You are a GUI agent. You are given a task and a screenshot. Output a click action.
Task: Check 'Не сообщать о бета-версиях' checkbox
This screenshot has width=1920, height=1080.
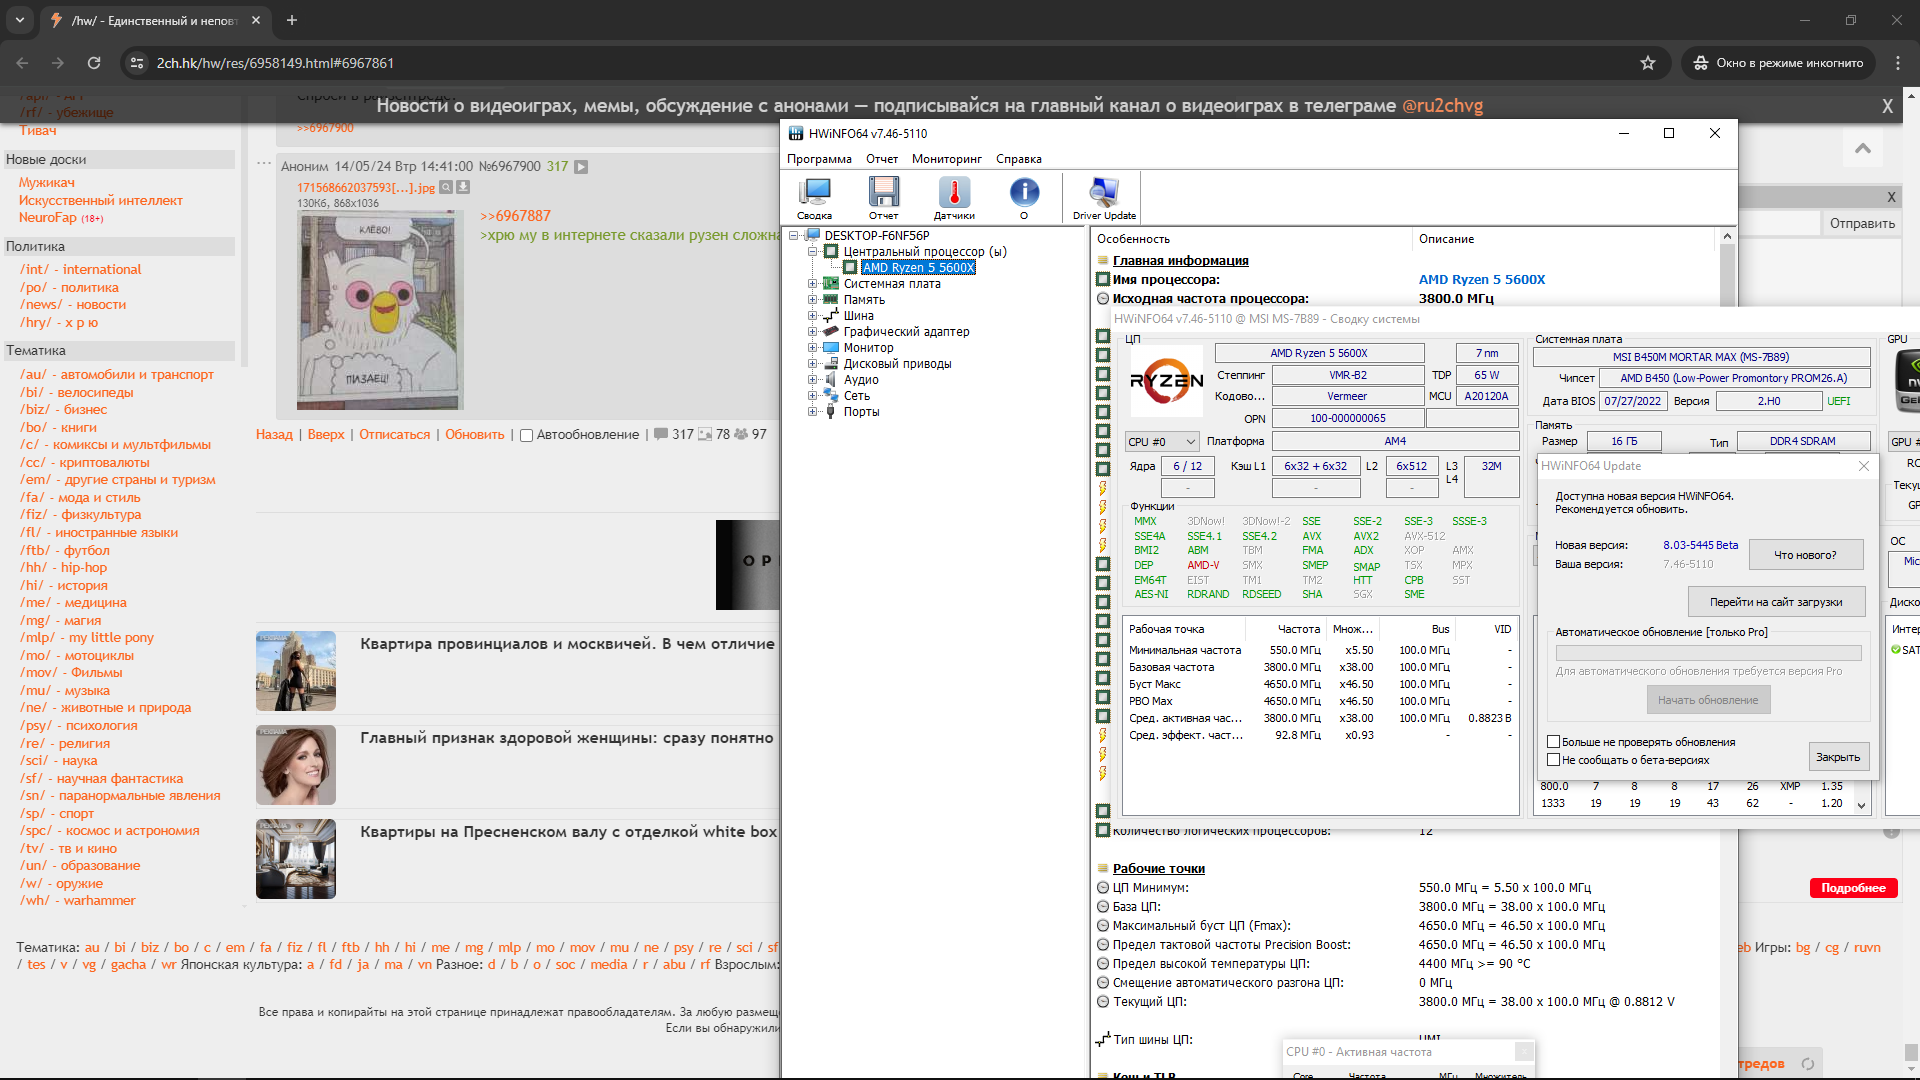tap(1554, 760)
